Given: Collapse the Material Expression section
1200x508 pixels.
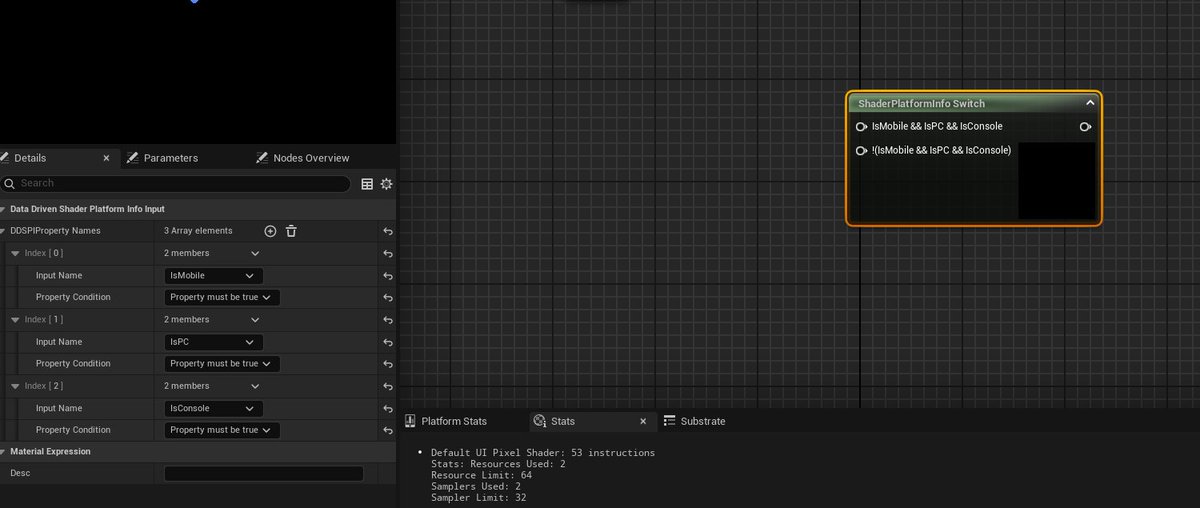Looking at the screenshot, I should coord(5,451).
